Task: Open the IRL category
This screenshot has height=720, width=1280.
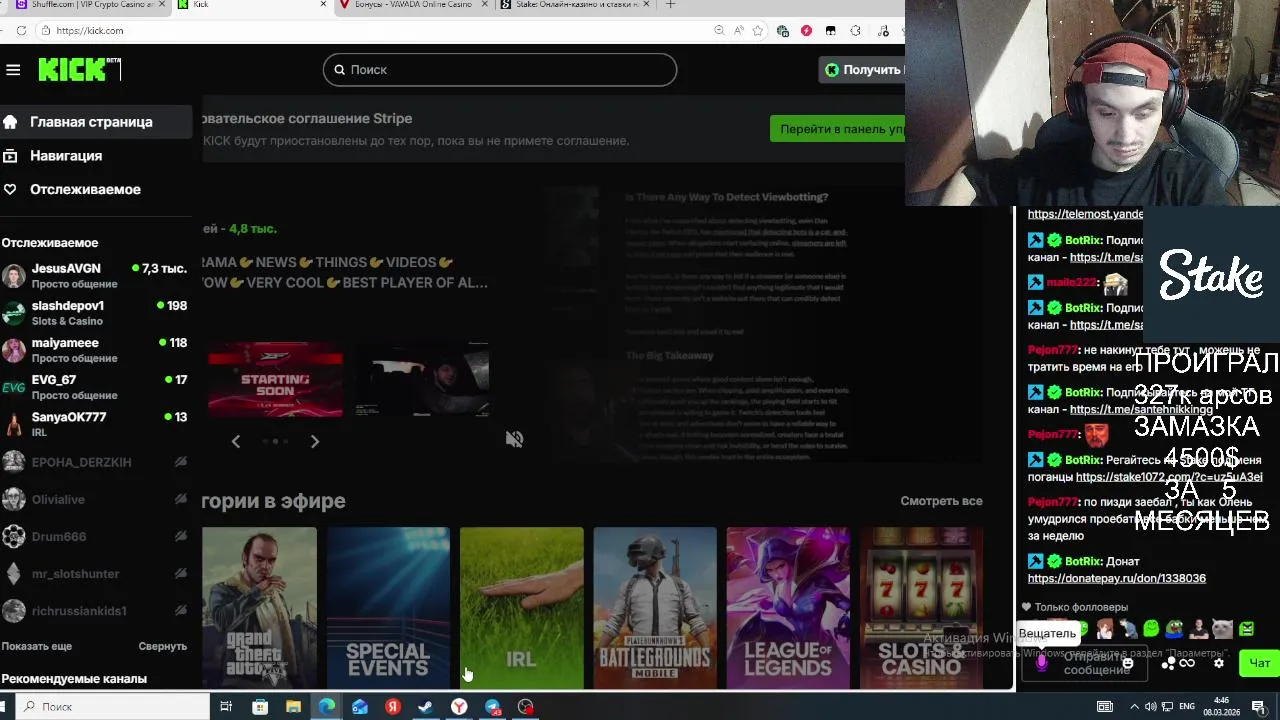Action: pyautogui.click(x=521, y=608)
